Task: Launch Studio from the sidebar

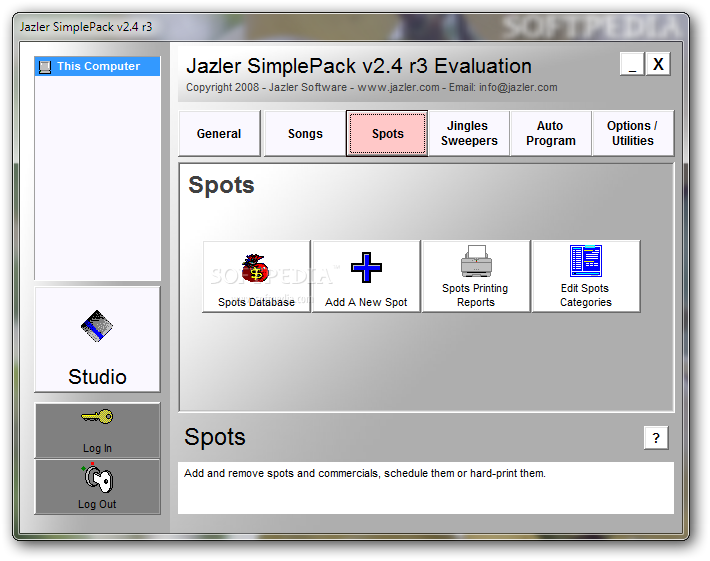Action: (97, 339)
